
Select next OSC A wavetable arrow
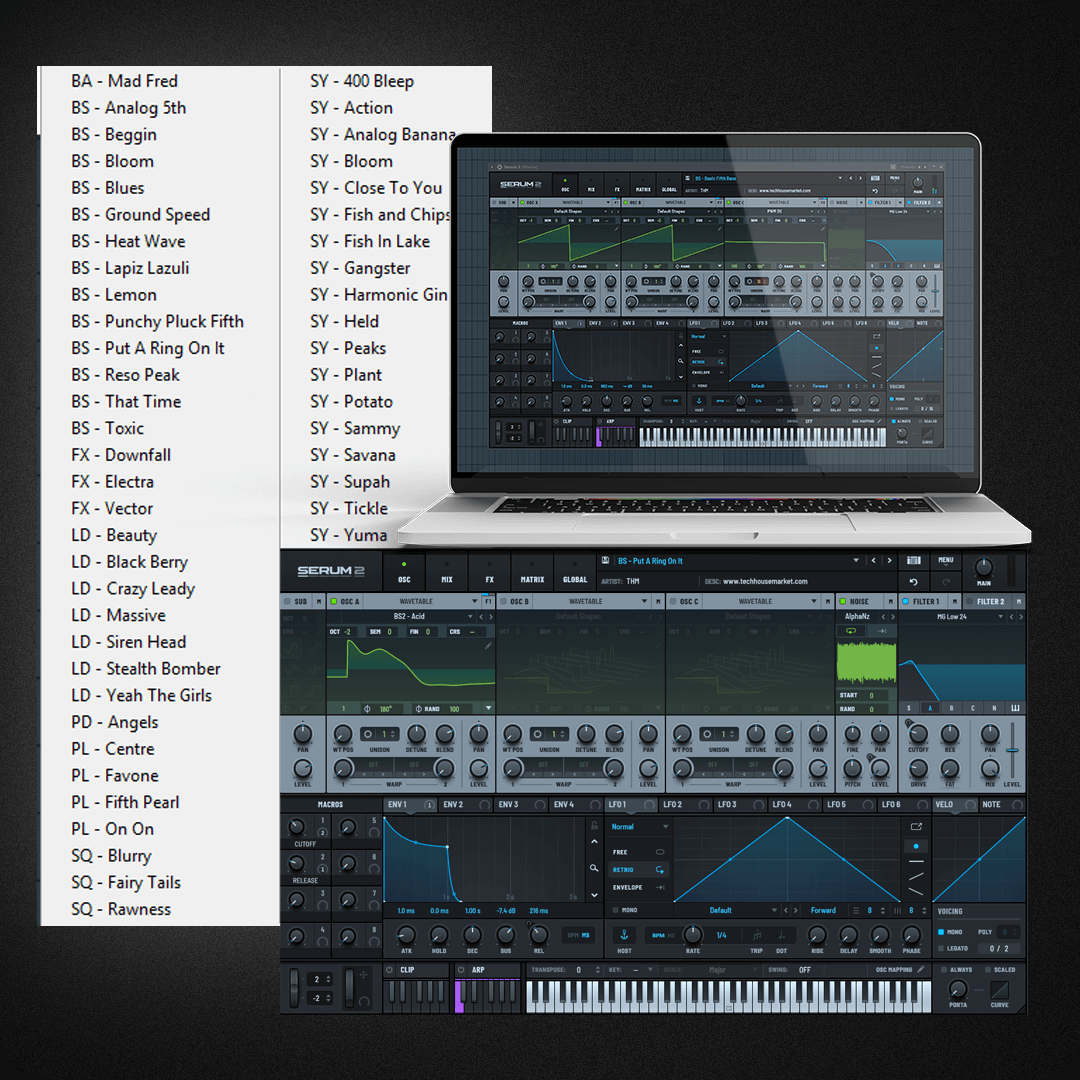[x=490, y=616]
